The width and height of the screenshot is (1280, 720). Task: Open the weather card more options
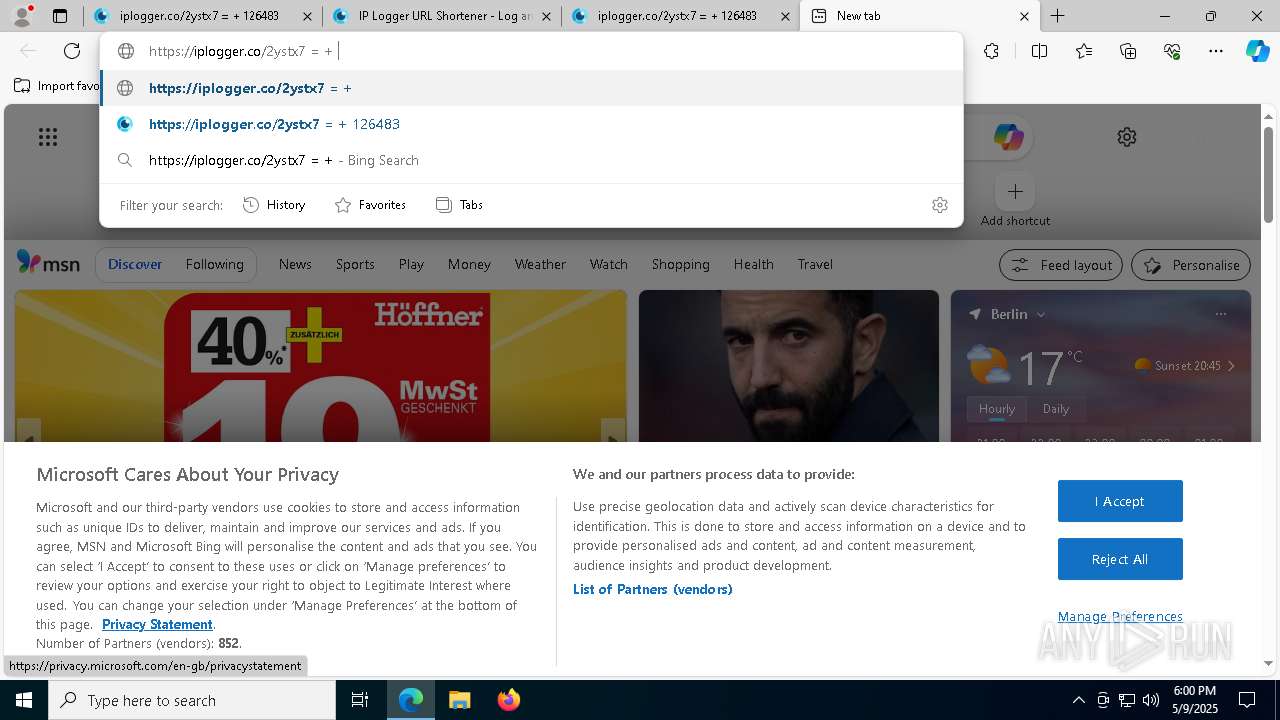(1220, 314)
